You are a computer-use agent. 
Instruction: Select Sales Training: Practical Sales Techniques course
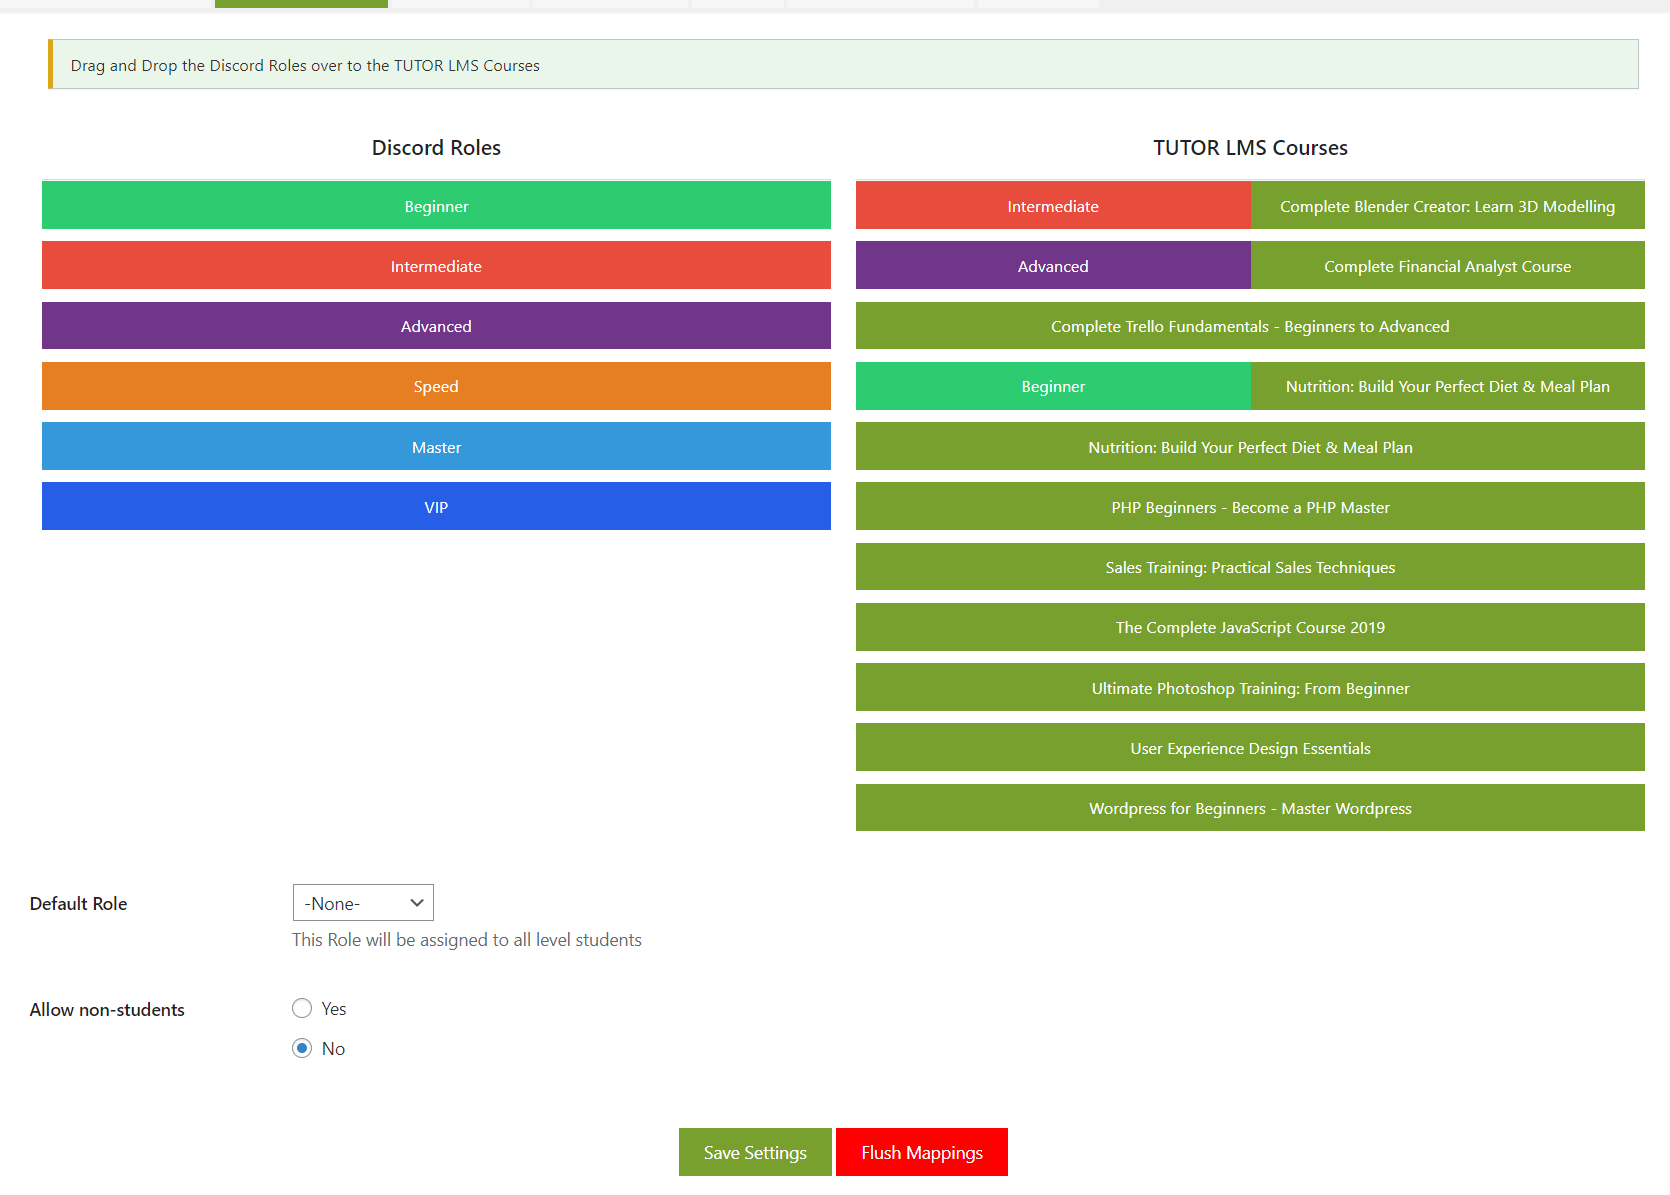click(1250, 567)
